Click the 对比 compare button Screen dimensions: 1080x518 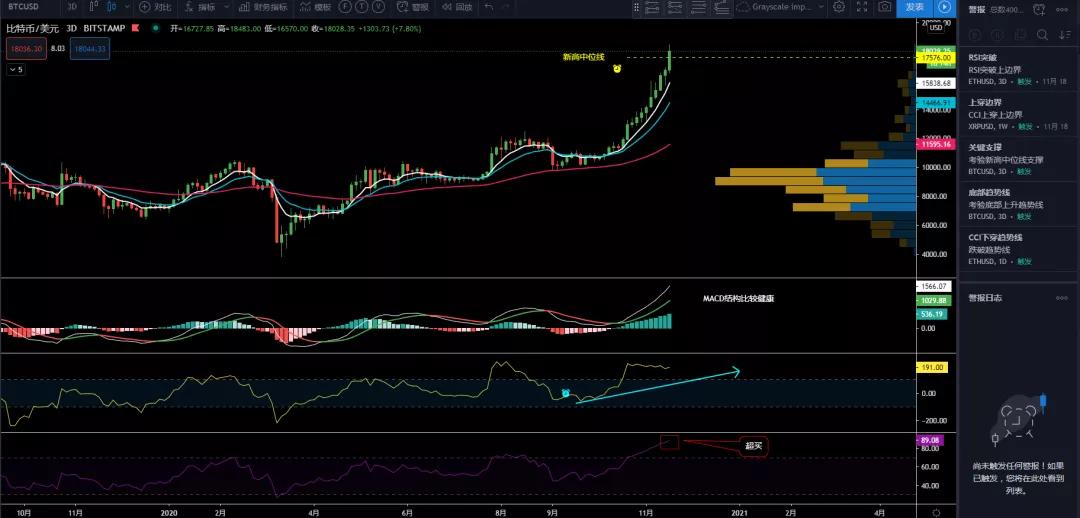[x=155, y=7]
